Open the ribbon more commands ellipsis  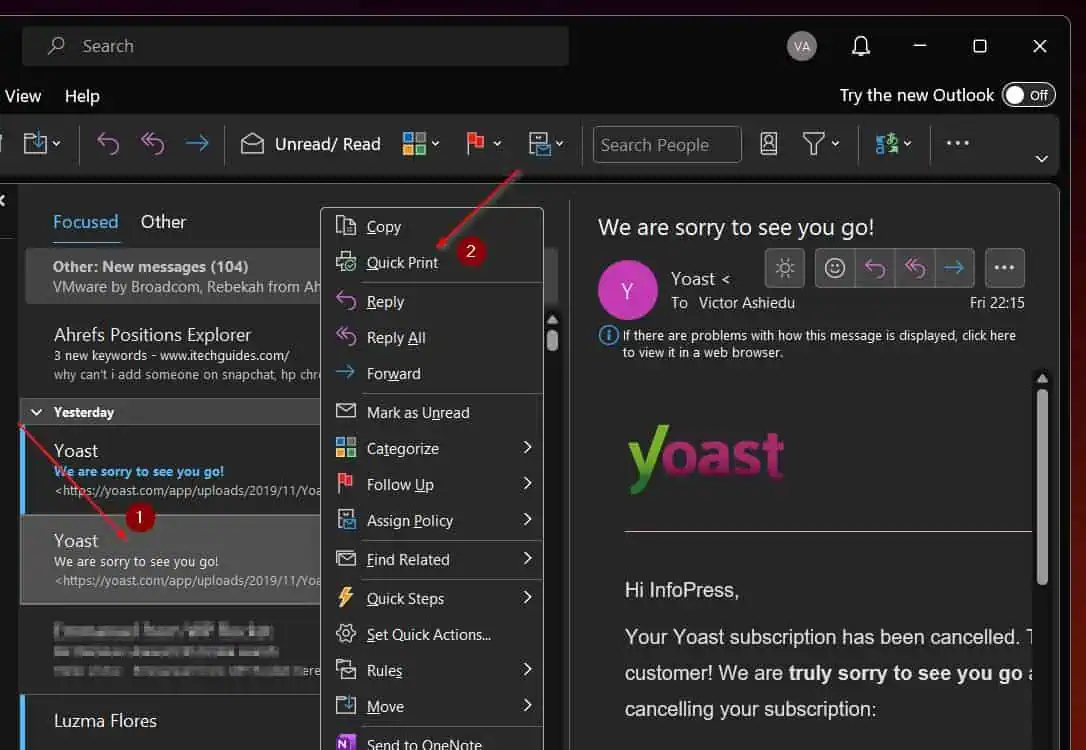pos(957,143)
